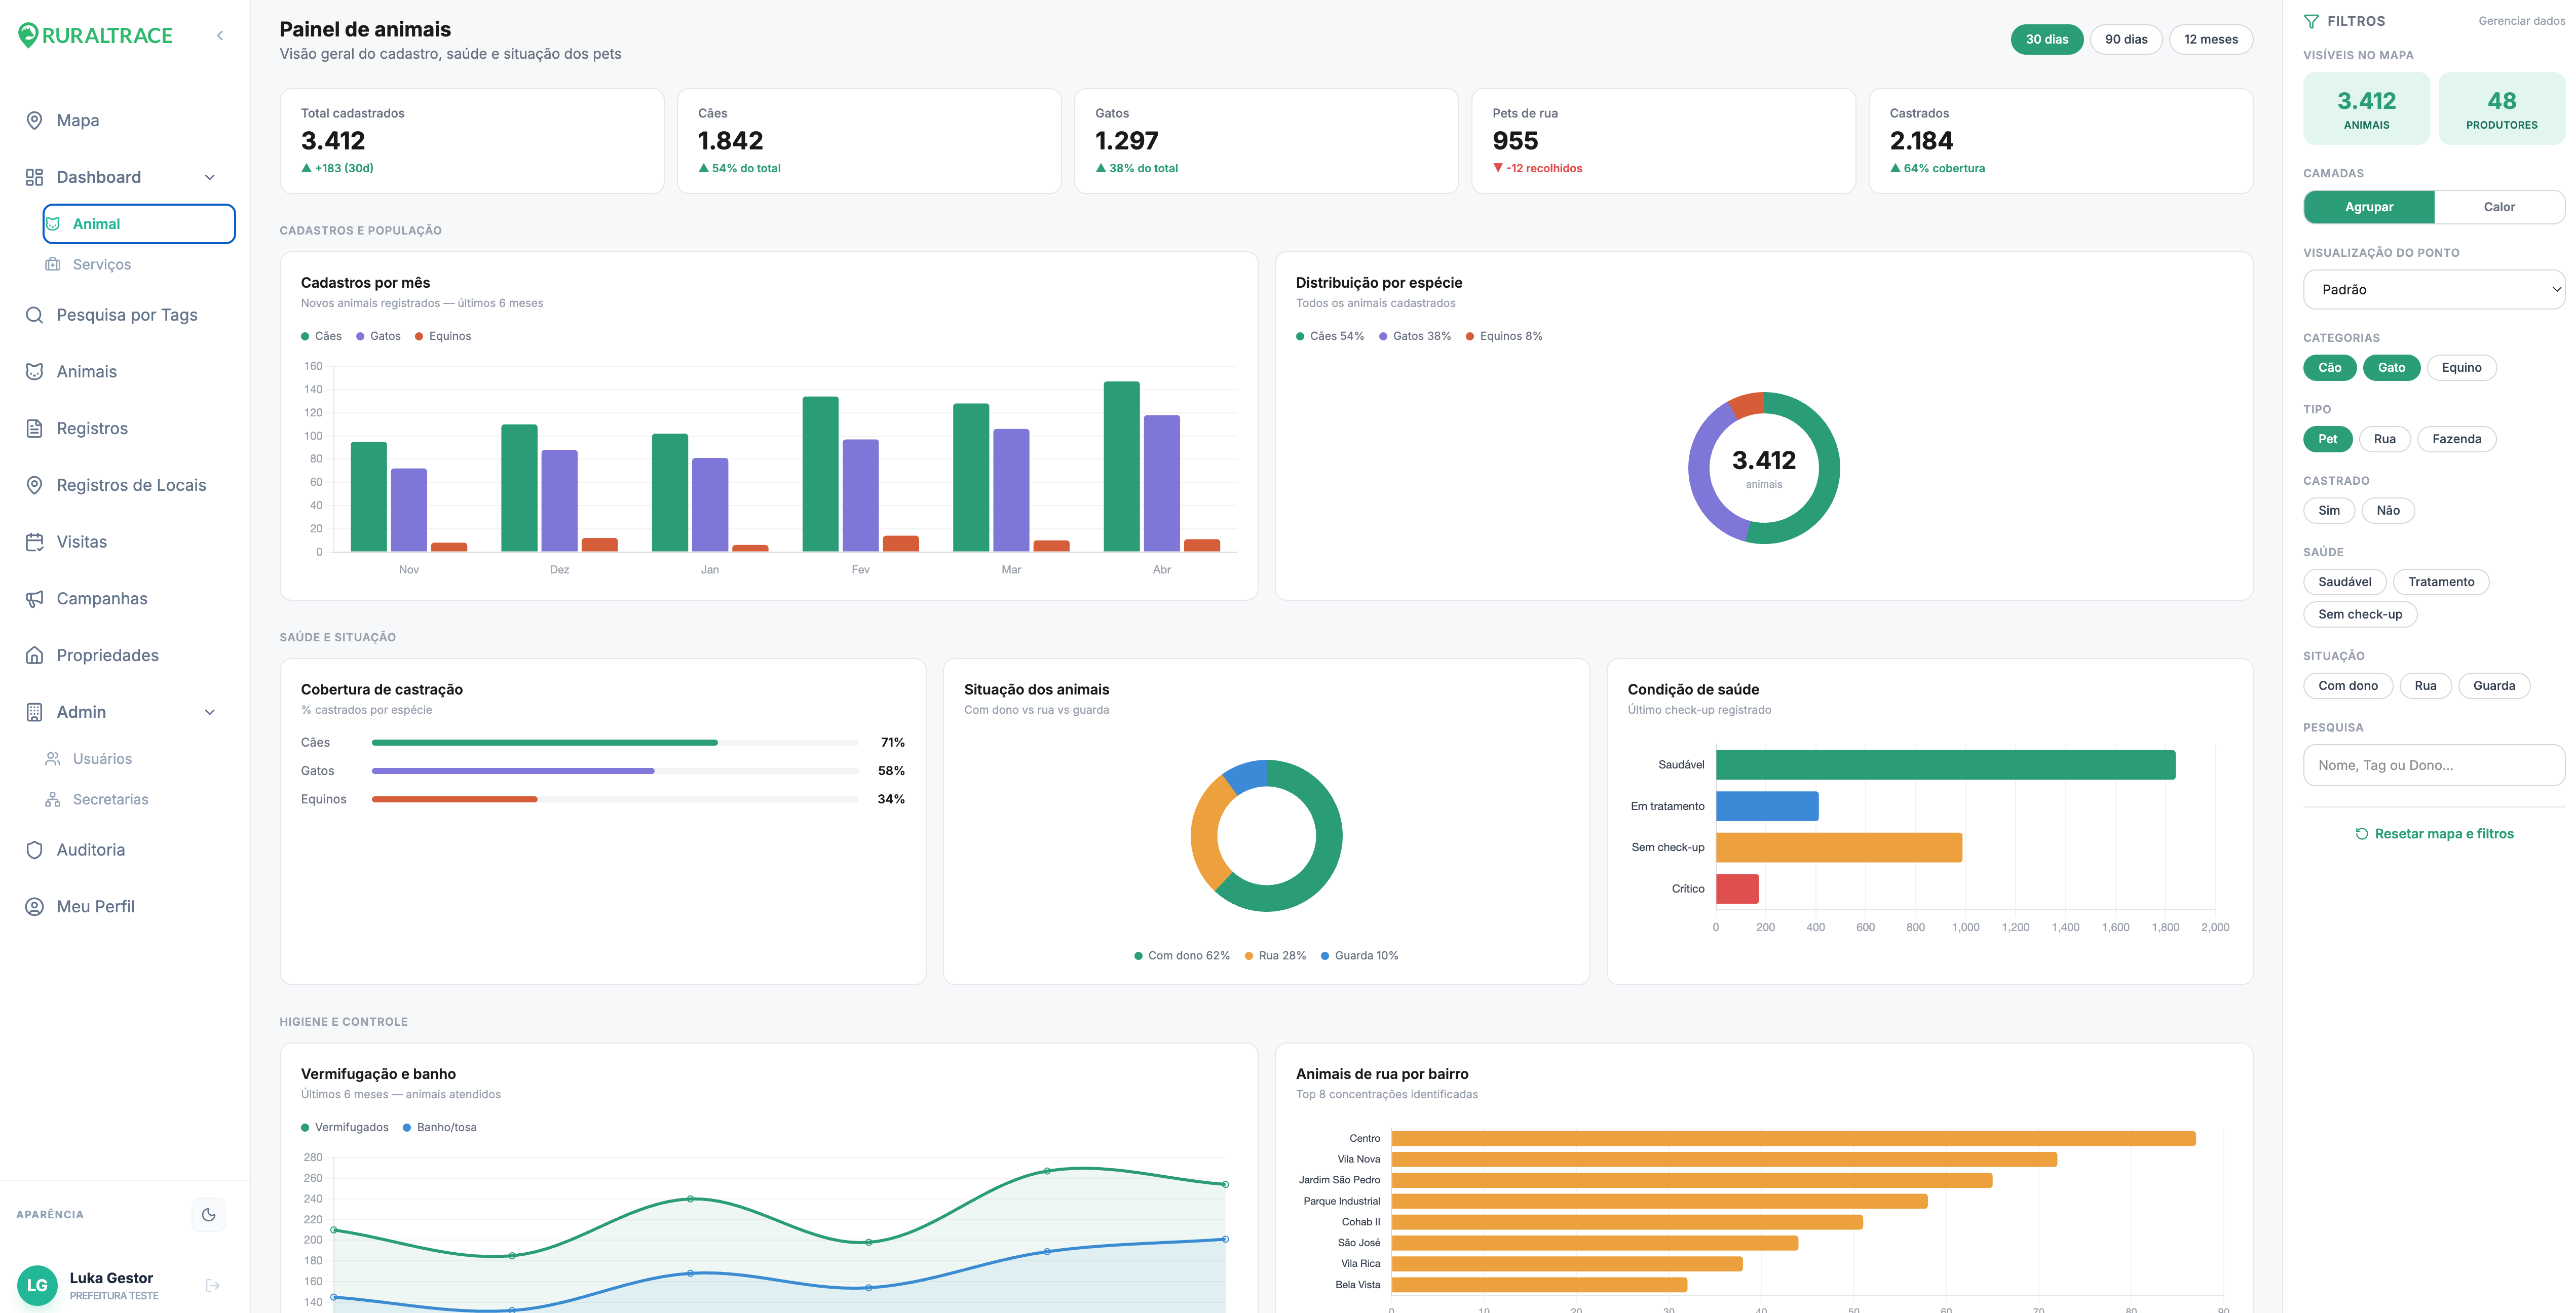Collapse the Dashboard menu chevron

[210, 177]
